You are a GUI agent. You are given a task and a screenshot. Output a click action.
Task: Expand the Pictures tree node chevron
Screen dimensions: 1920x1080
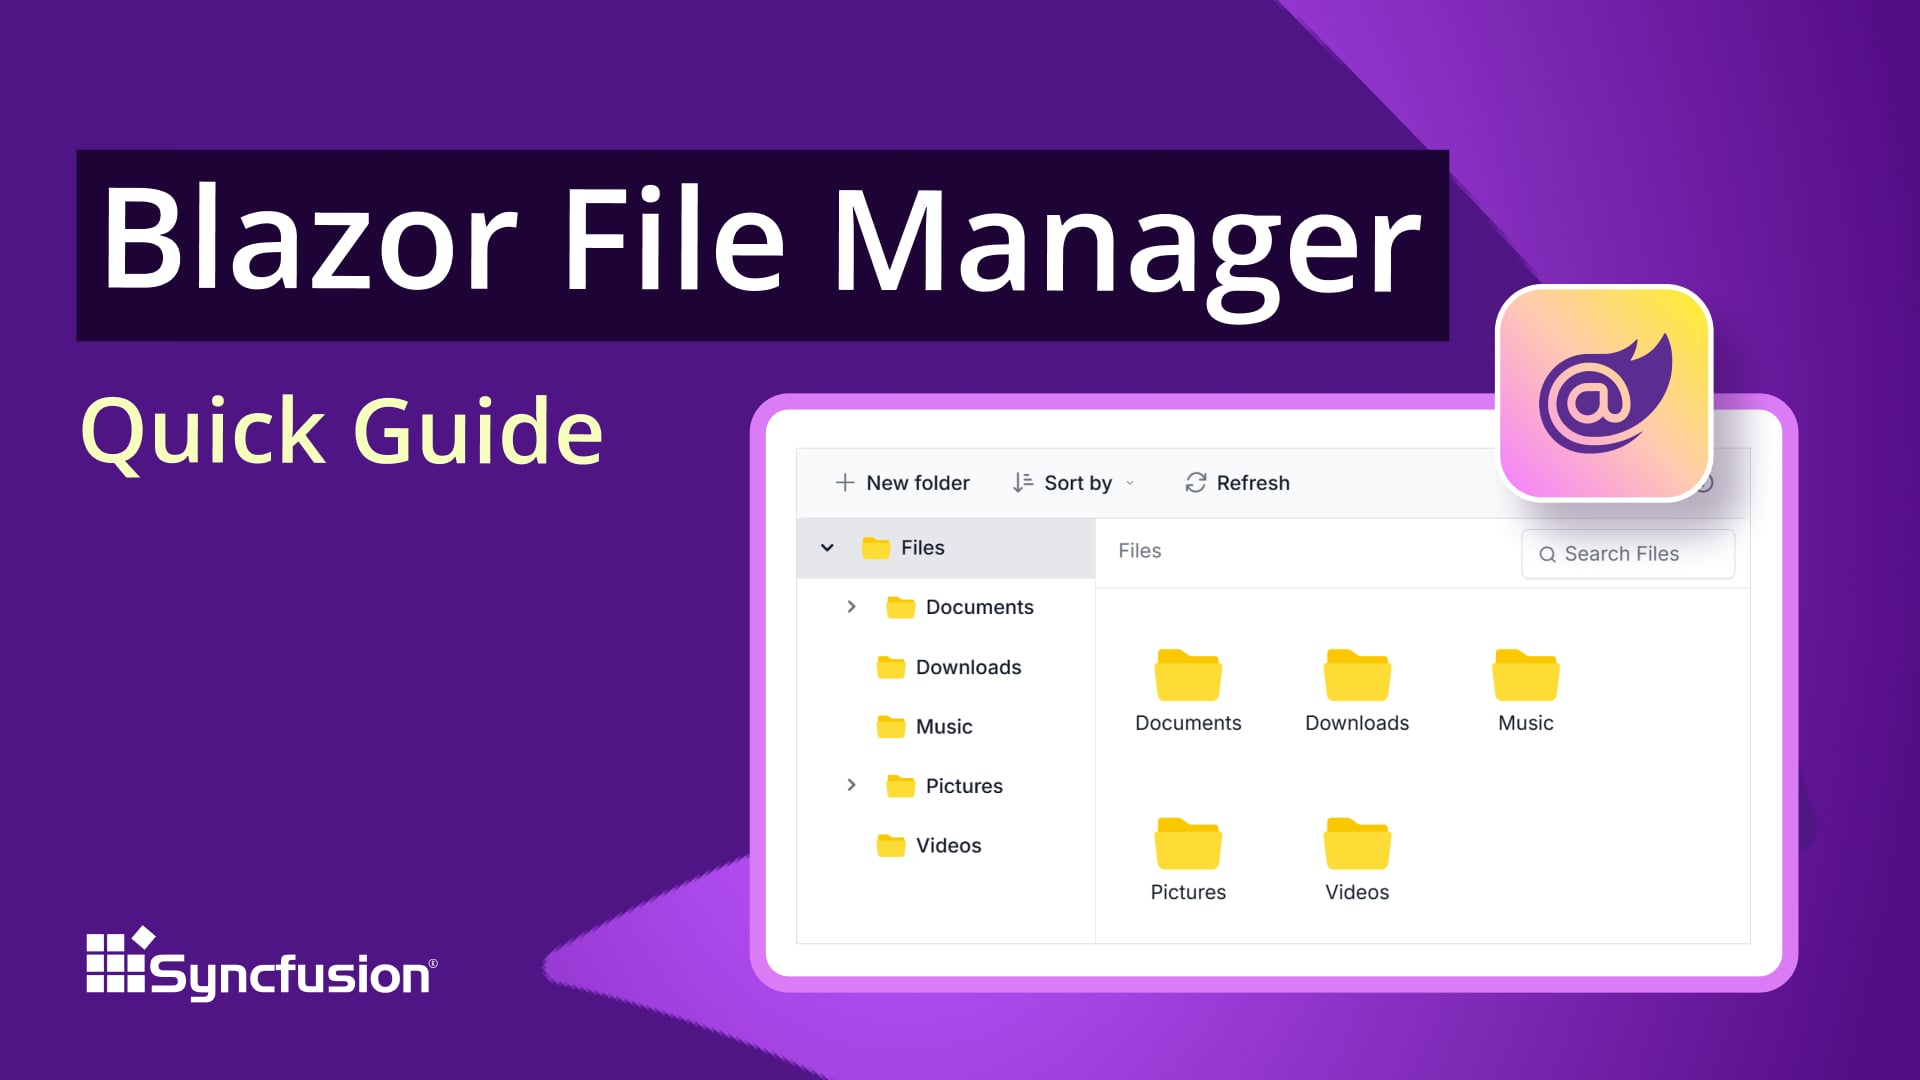tap(851, 785)
